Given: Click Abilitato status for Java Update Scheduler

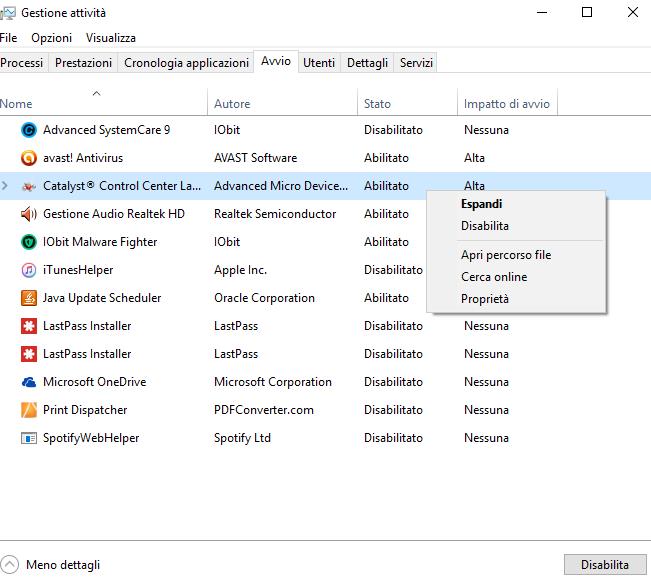Looking at the screenshot, I should pos(386,298).
